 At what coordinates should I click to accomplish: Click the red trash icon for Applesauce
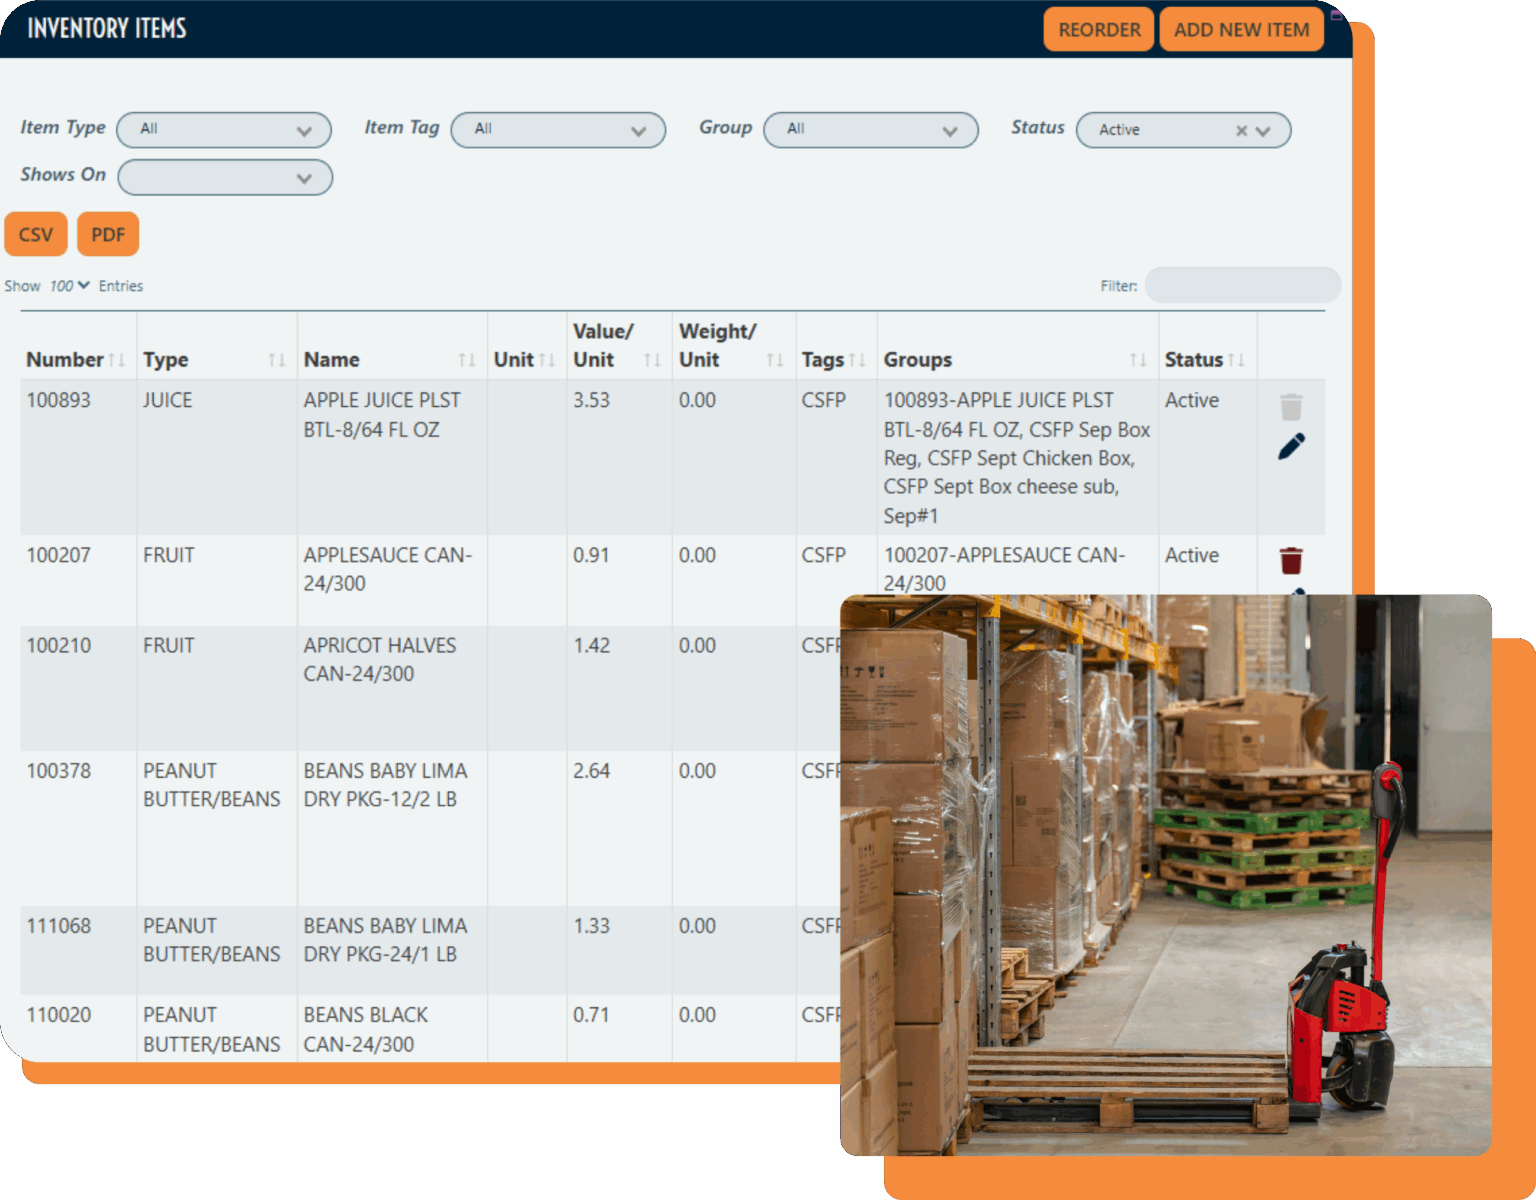tap(1291, 560)
